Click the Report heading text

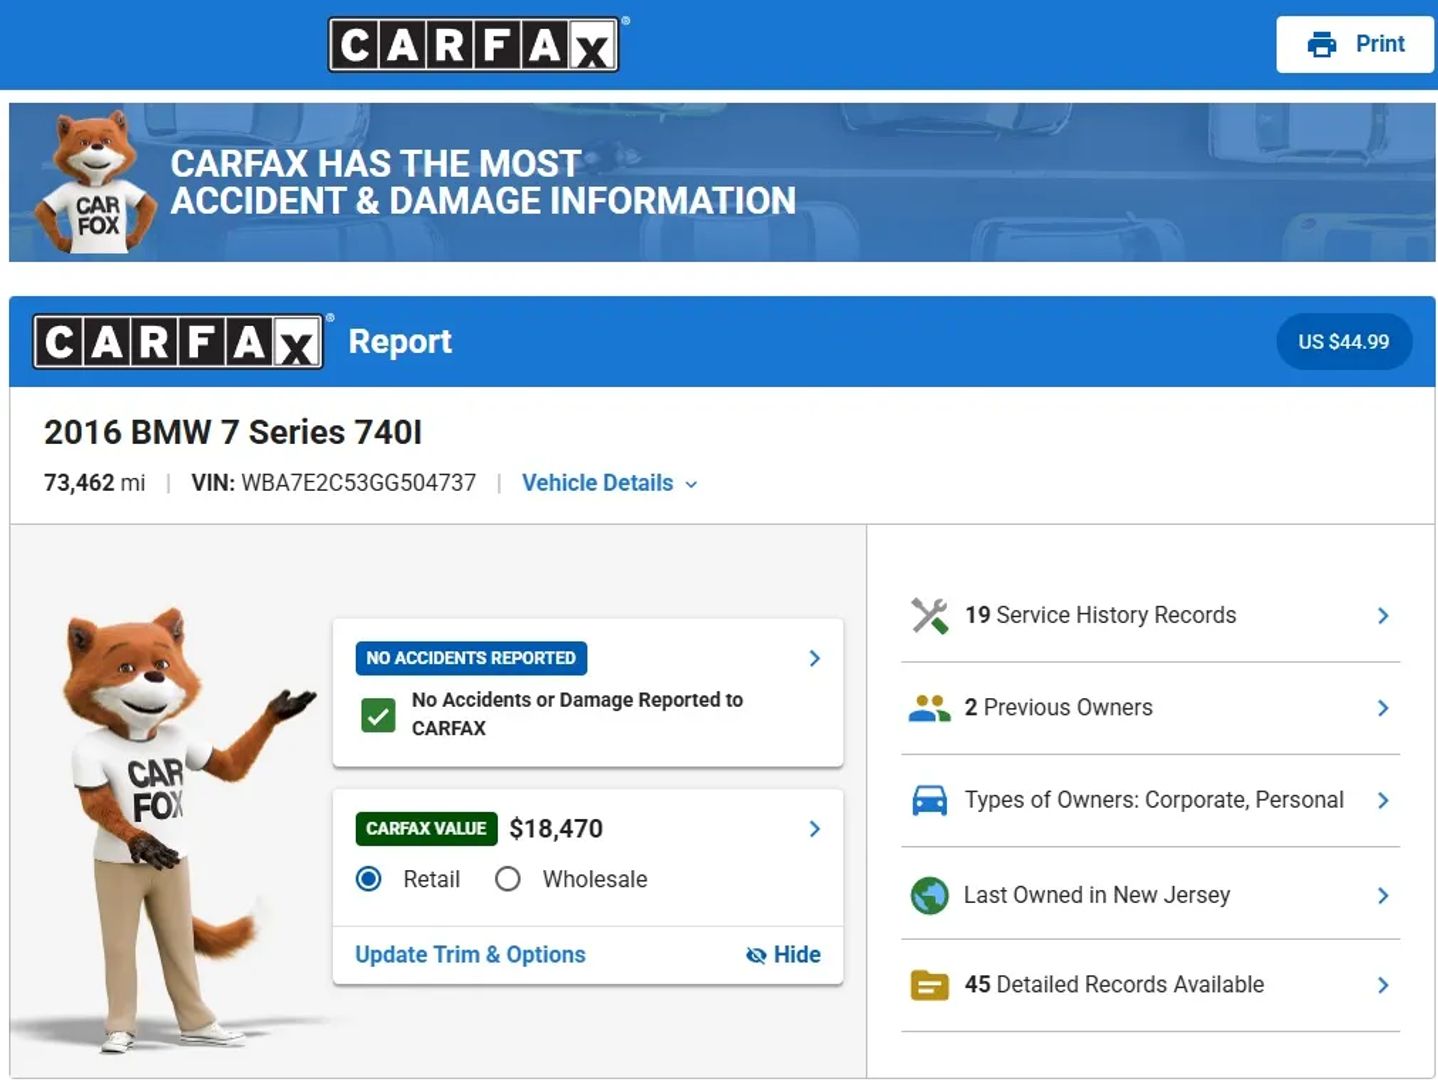tap(400, 342)
